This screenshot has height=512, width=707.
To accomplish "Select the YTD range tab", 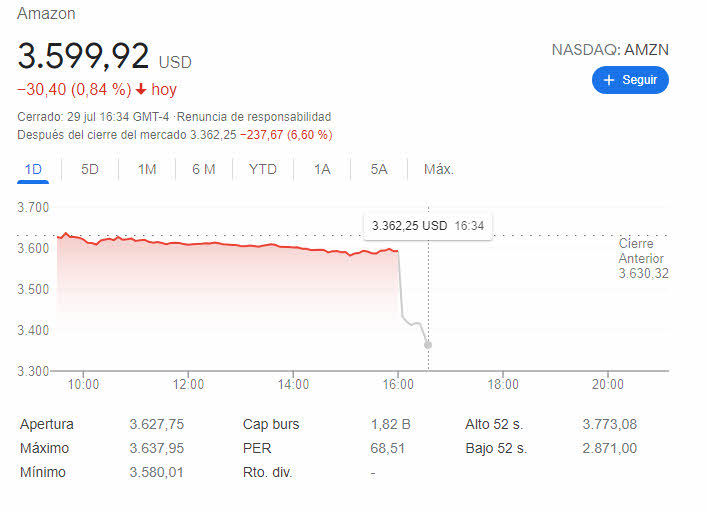I will (x=263, y=169).
